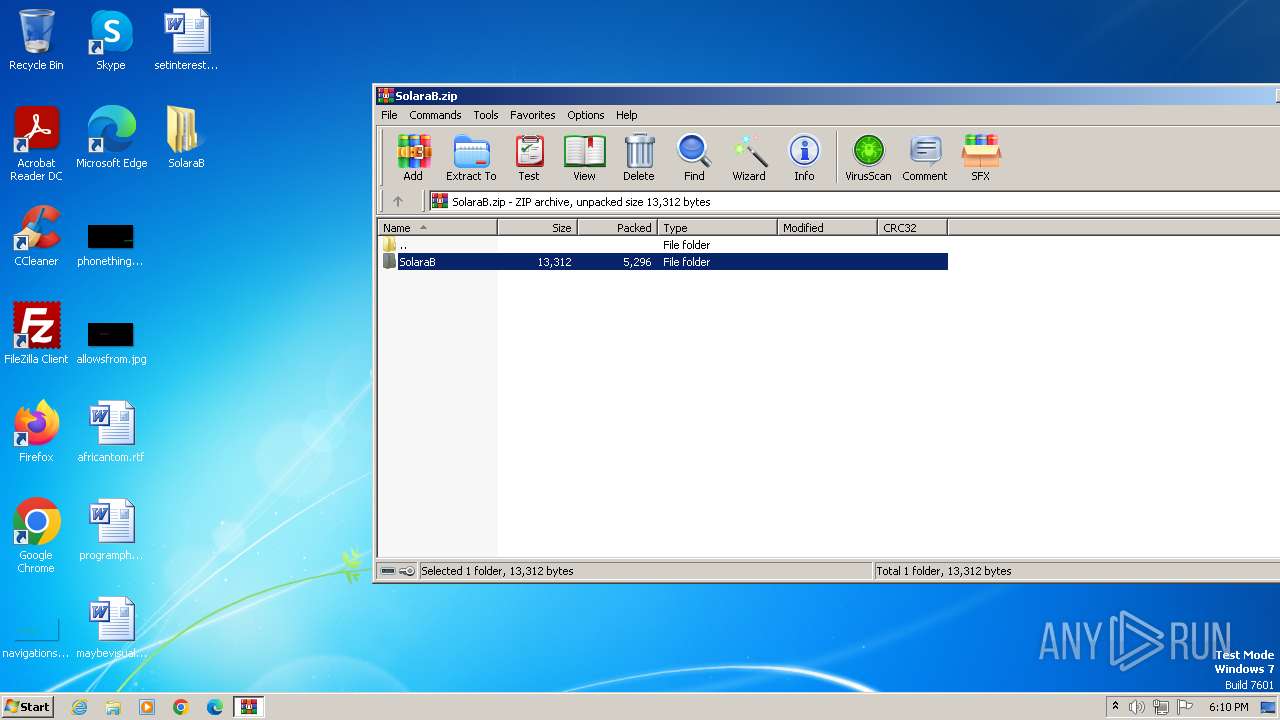1280x720 pixels.
Task: Sort list by Size column header
Action: pyautogui.click(x=537, y=228)
